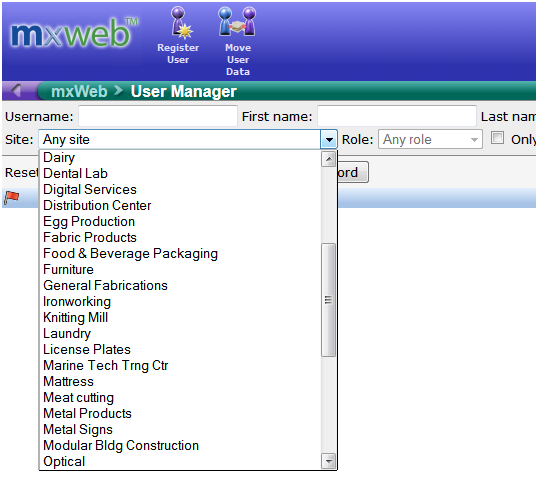Click scrollbar down arrow in site list
Screen dimensions: 538x488
(329, 461)
